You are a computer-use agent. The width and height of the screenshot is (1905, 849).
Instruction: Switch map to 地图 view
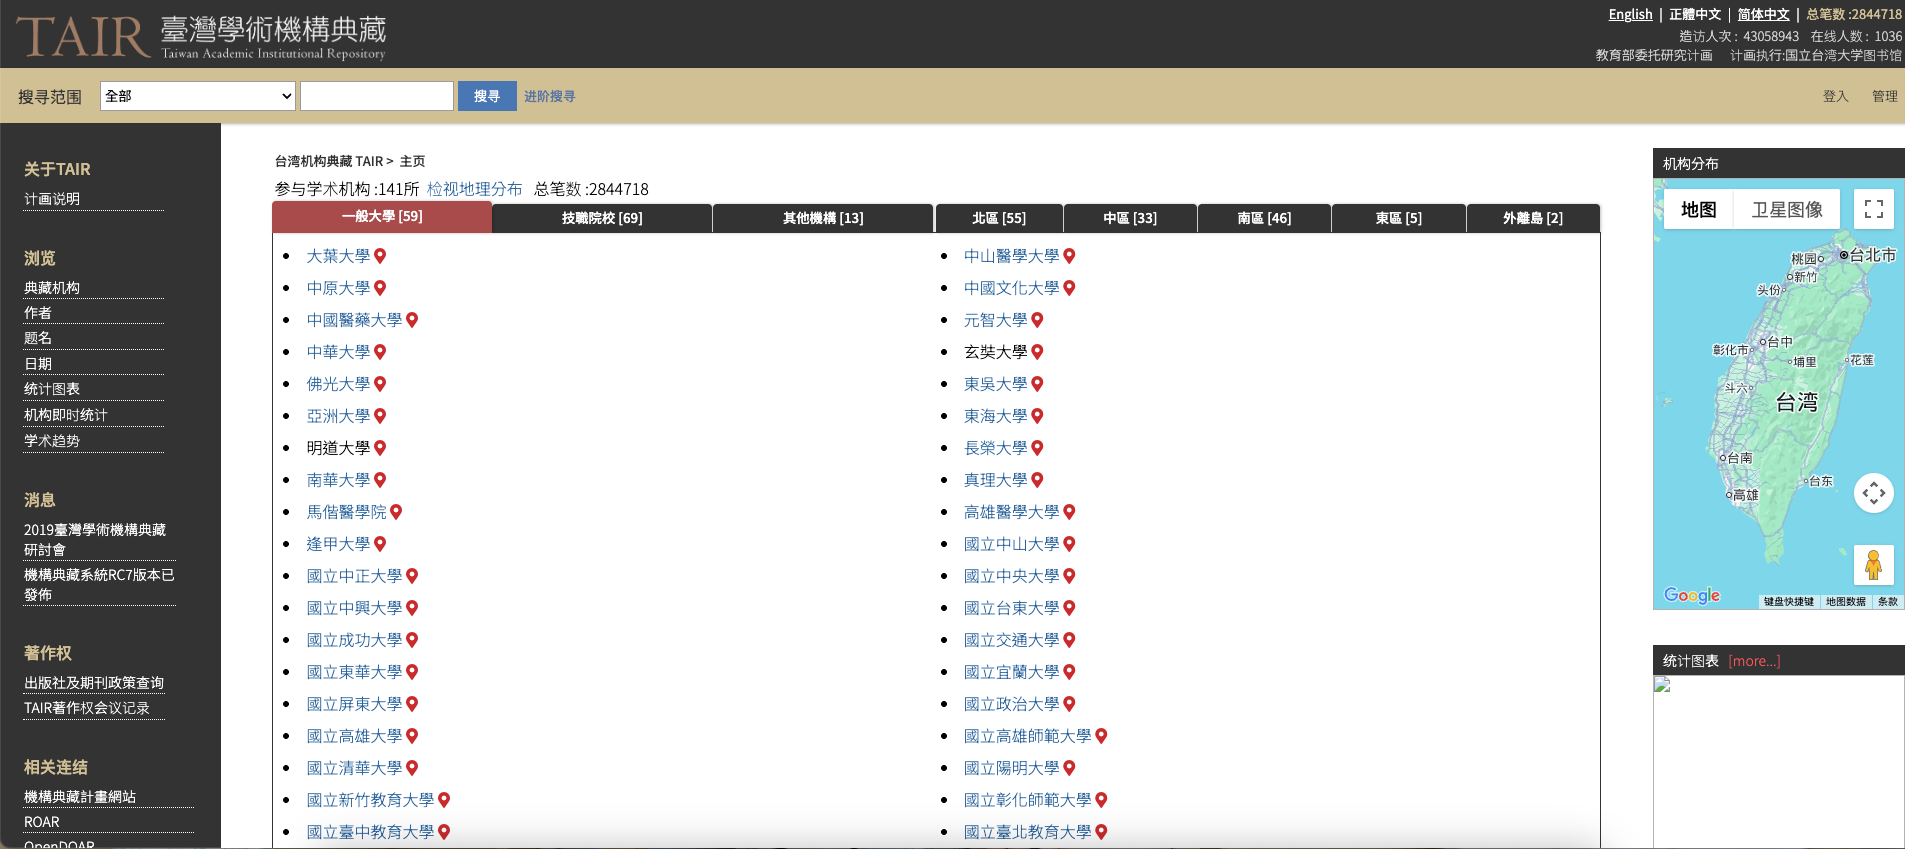click(x=1698, y=210)
